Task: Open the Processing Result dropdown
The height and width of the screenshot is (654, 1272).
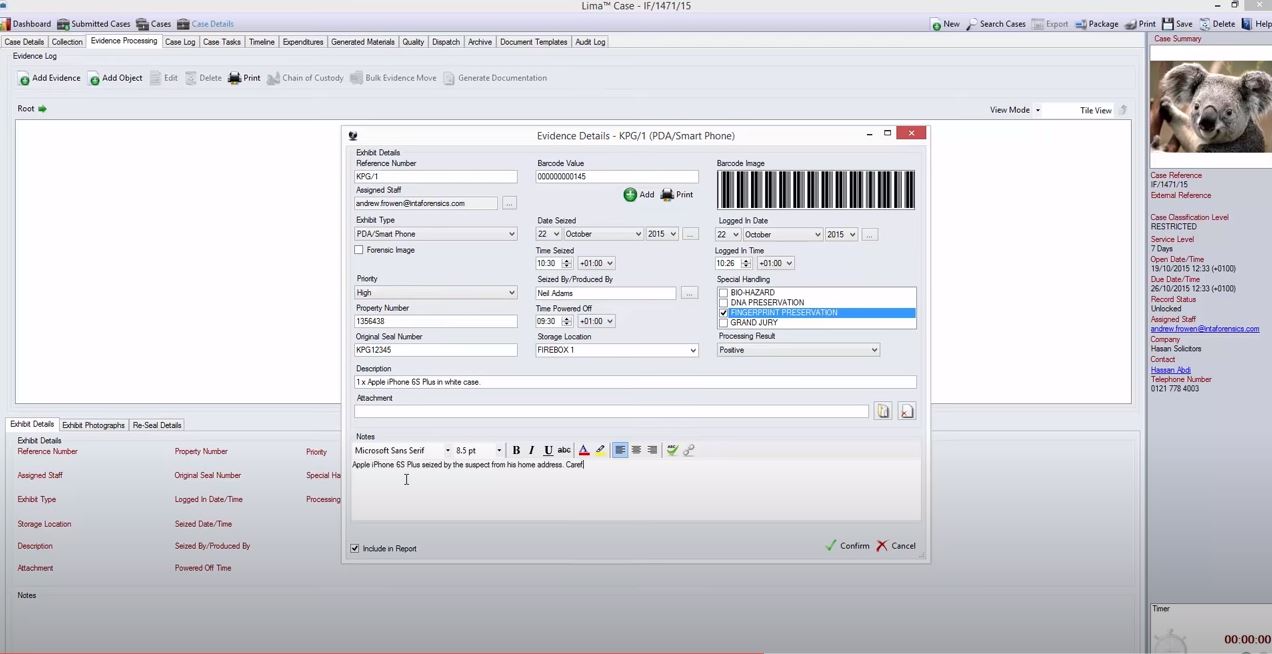Action: tap(873, 350)
